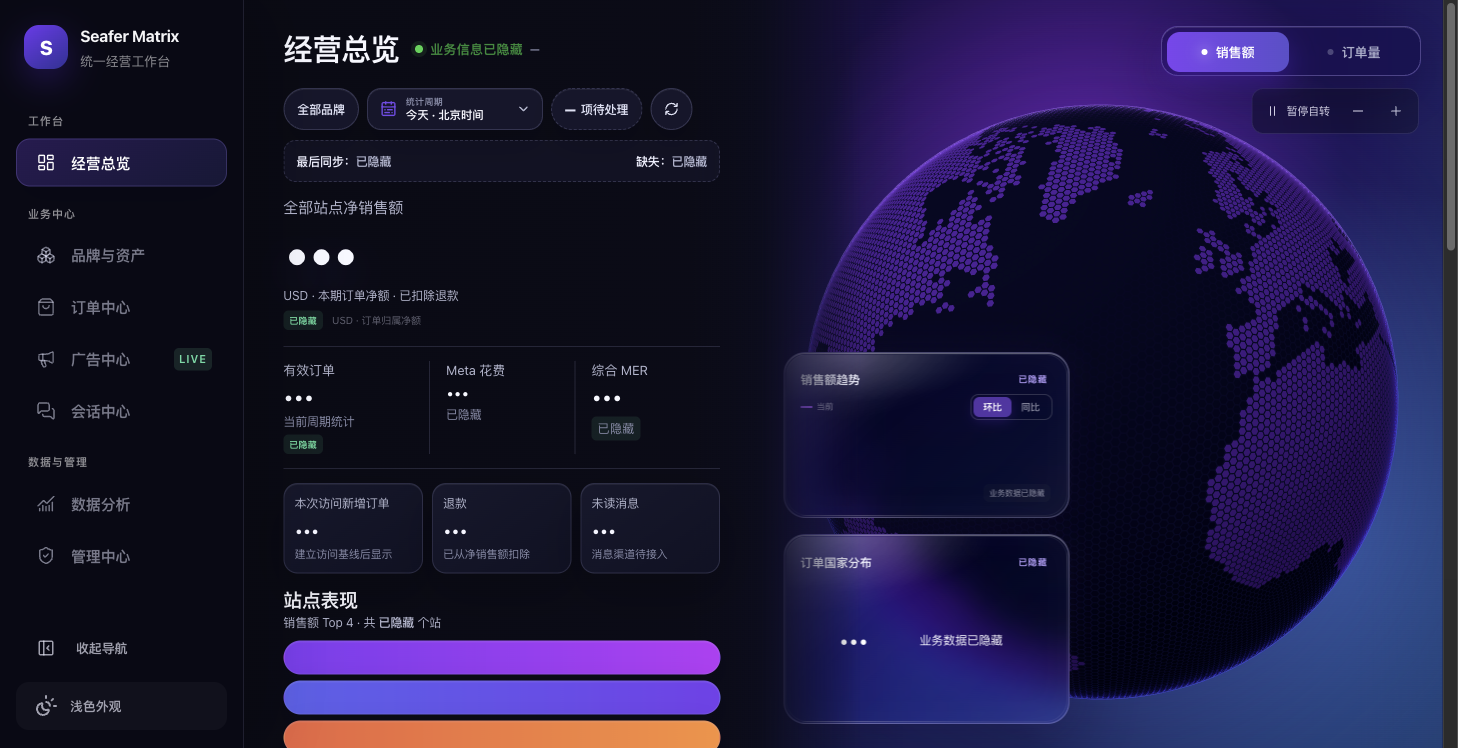The height and width of the screenshot is (748, 1458).
Task: Click 已隐藏 tag under 综合 MER
Action: click(x=616, y=429)
